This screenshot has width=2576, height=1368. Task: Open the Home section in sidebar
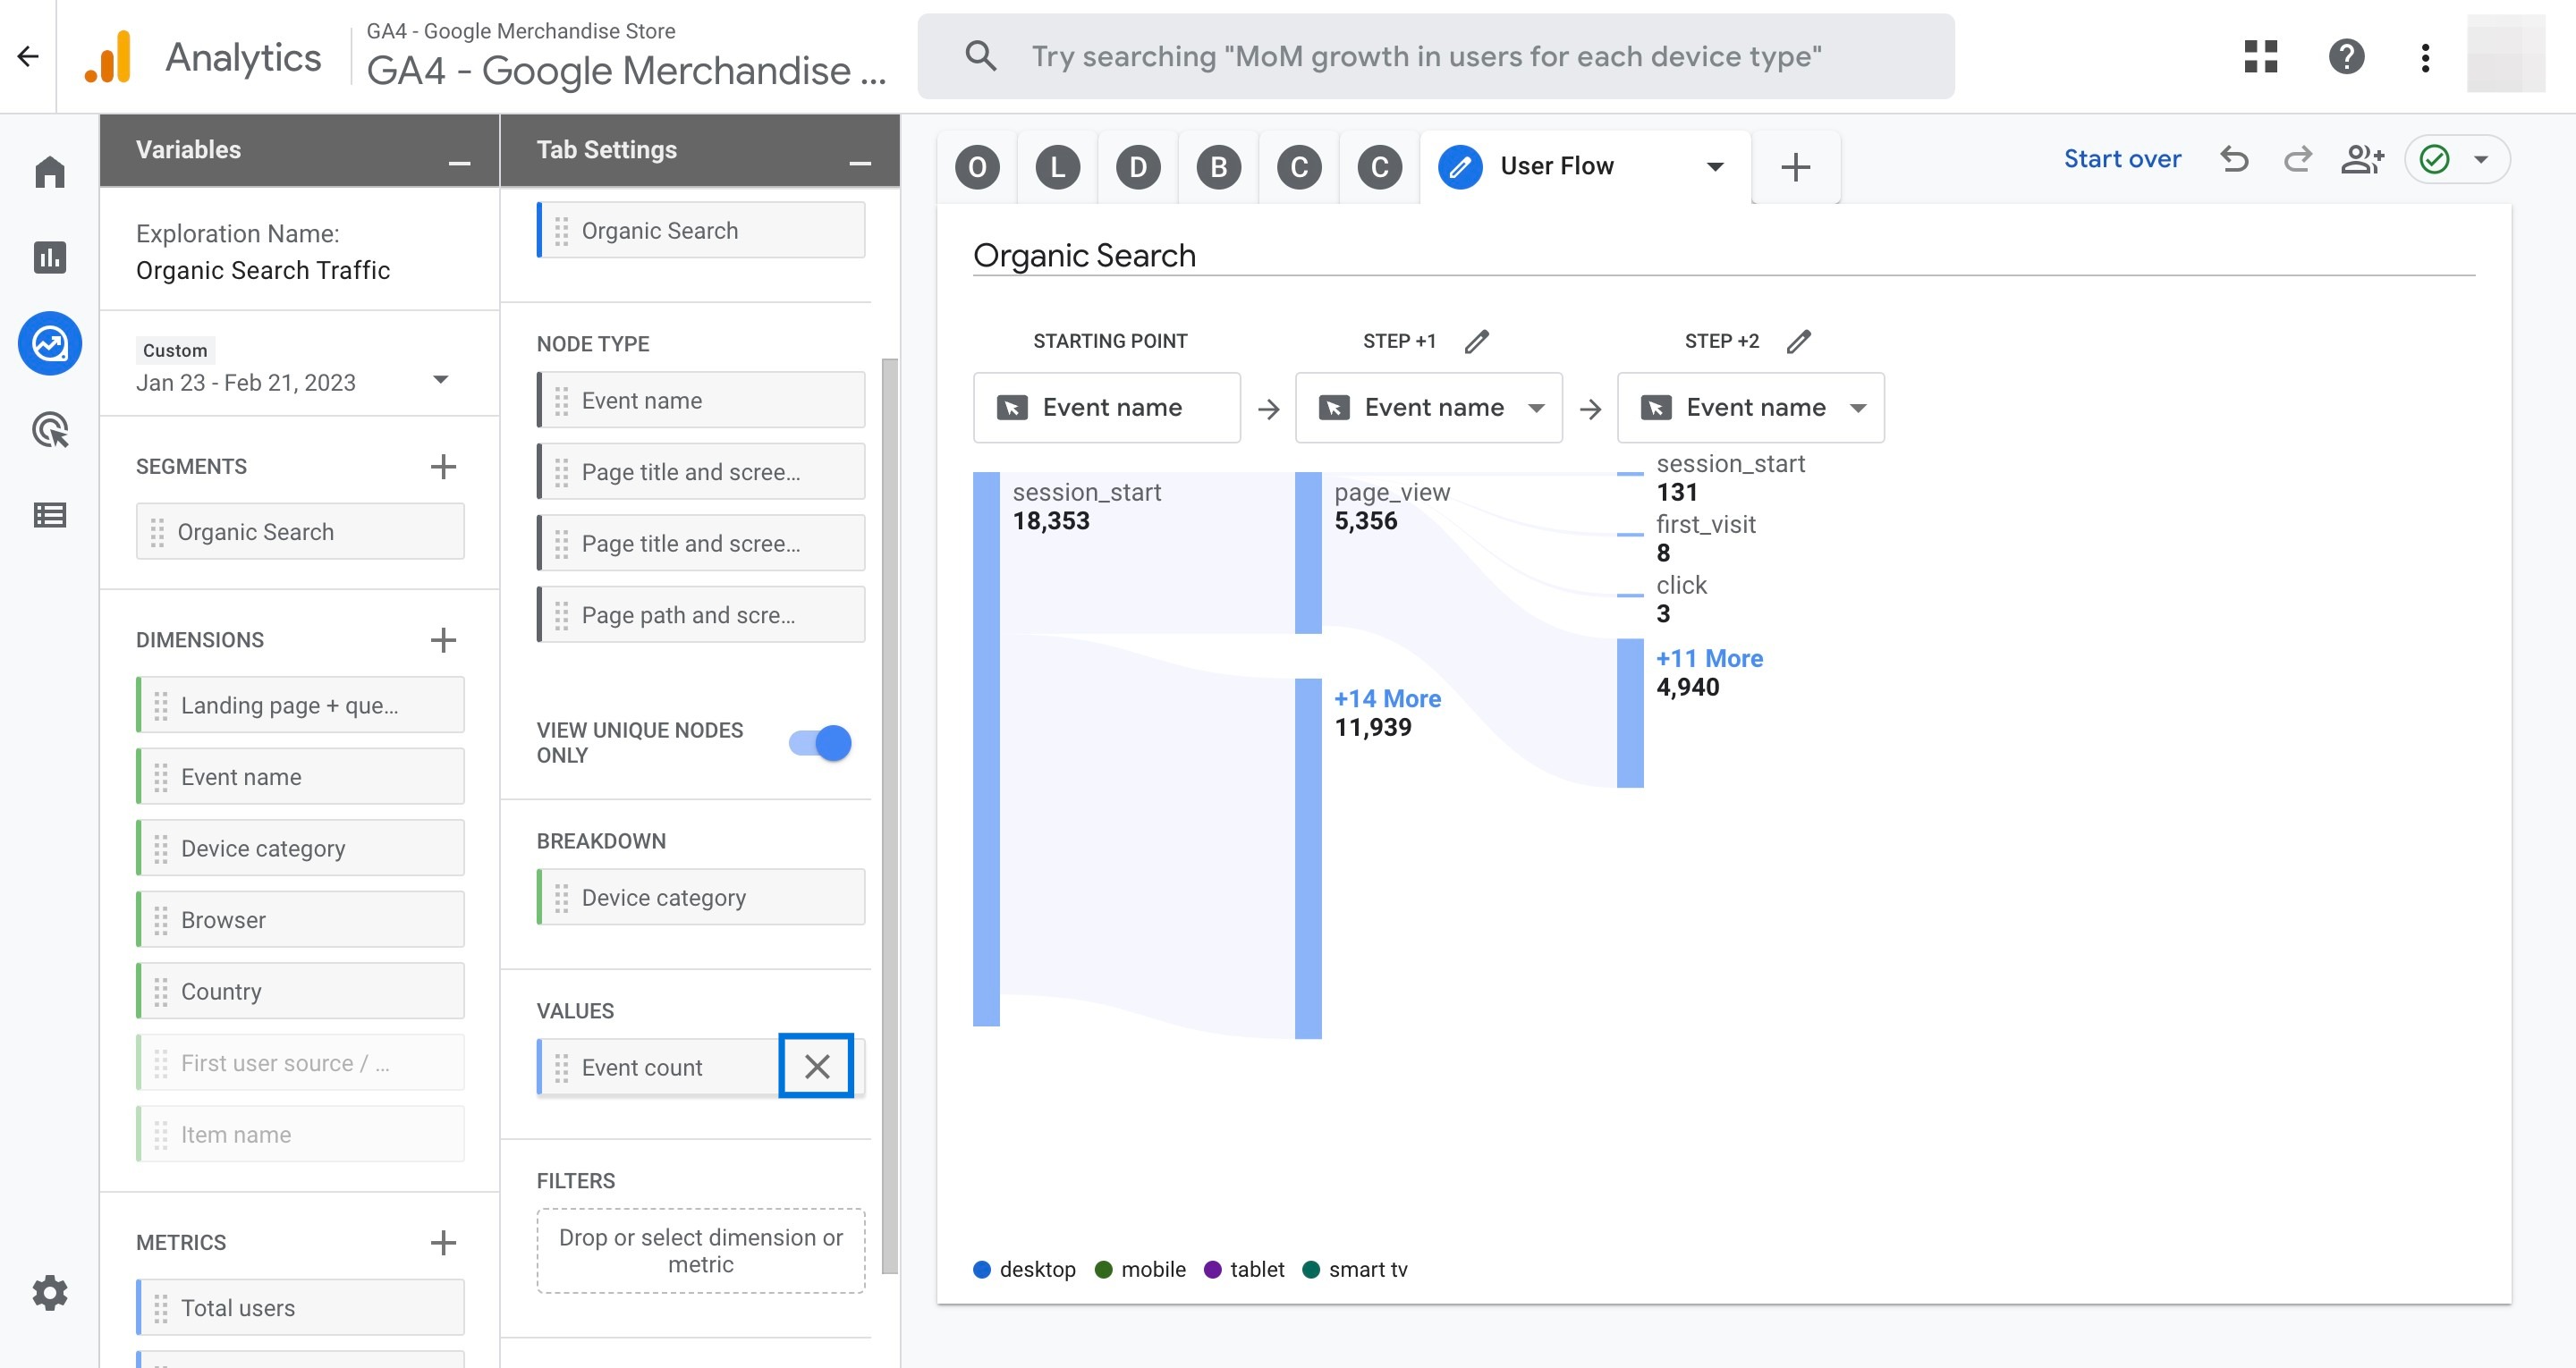point(50,171)
